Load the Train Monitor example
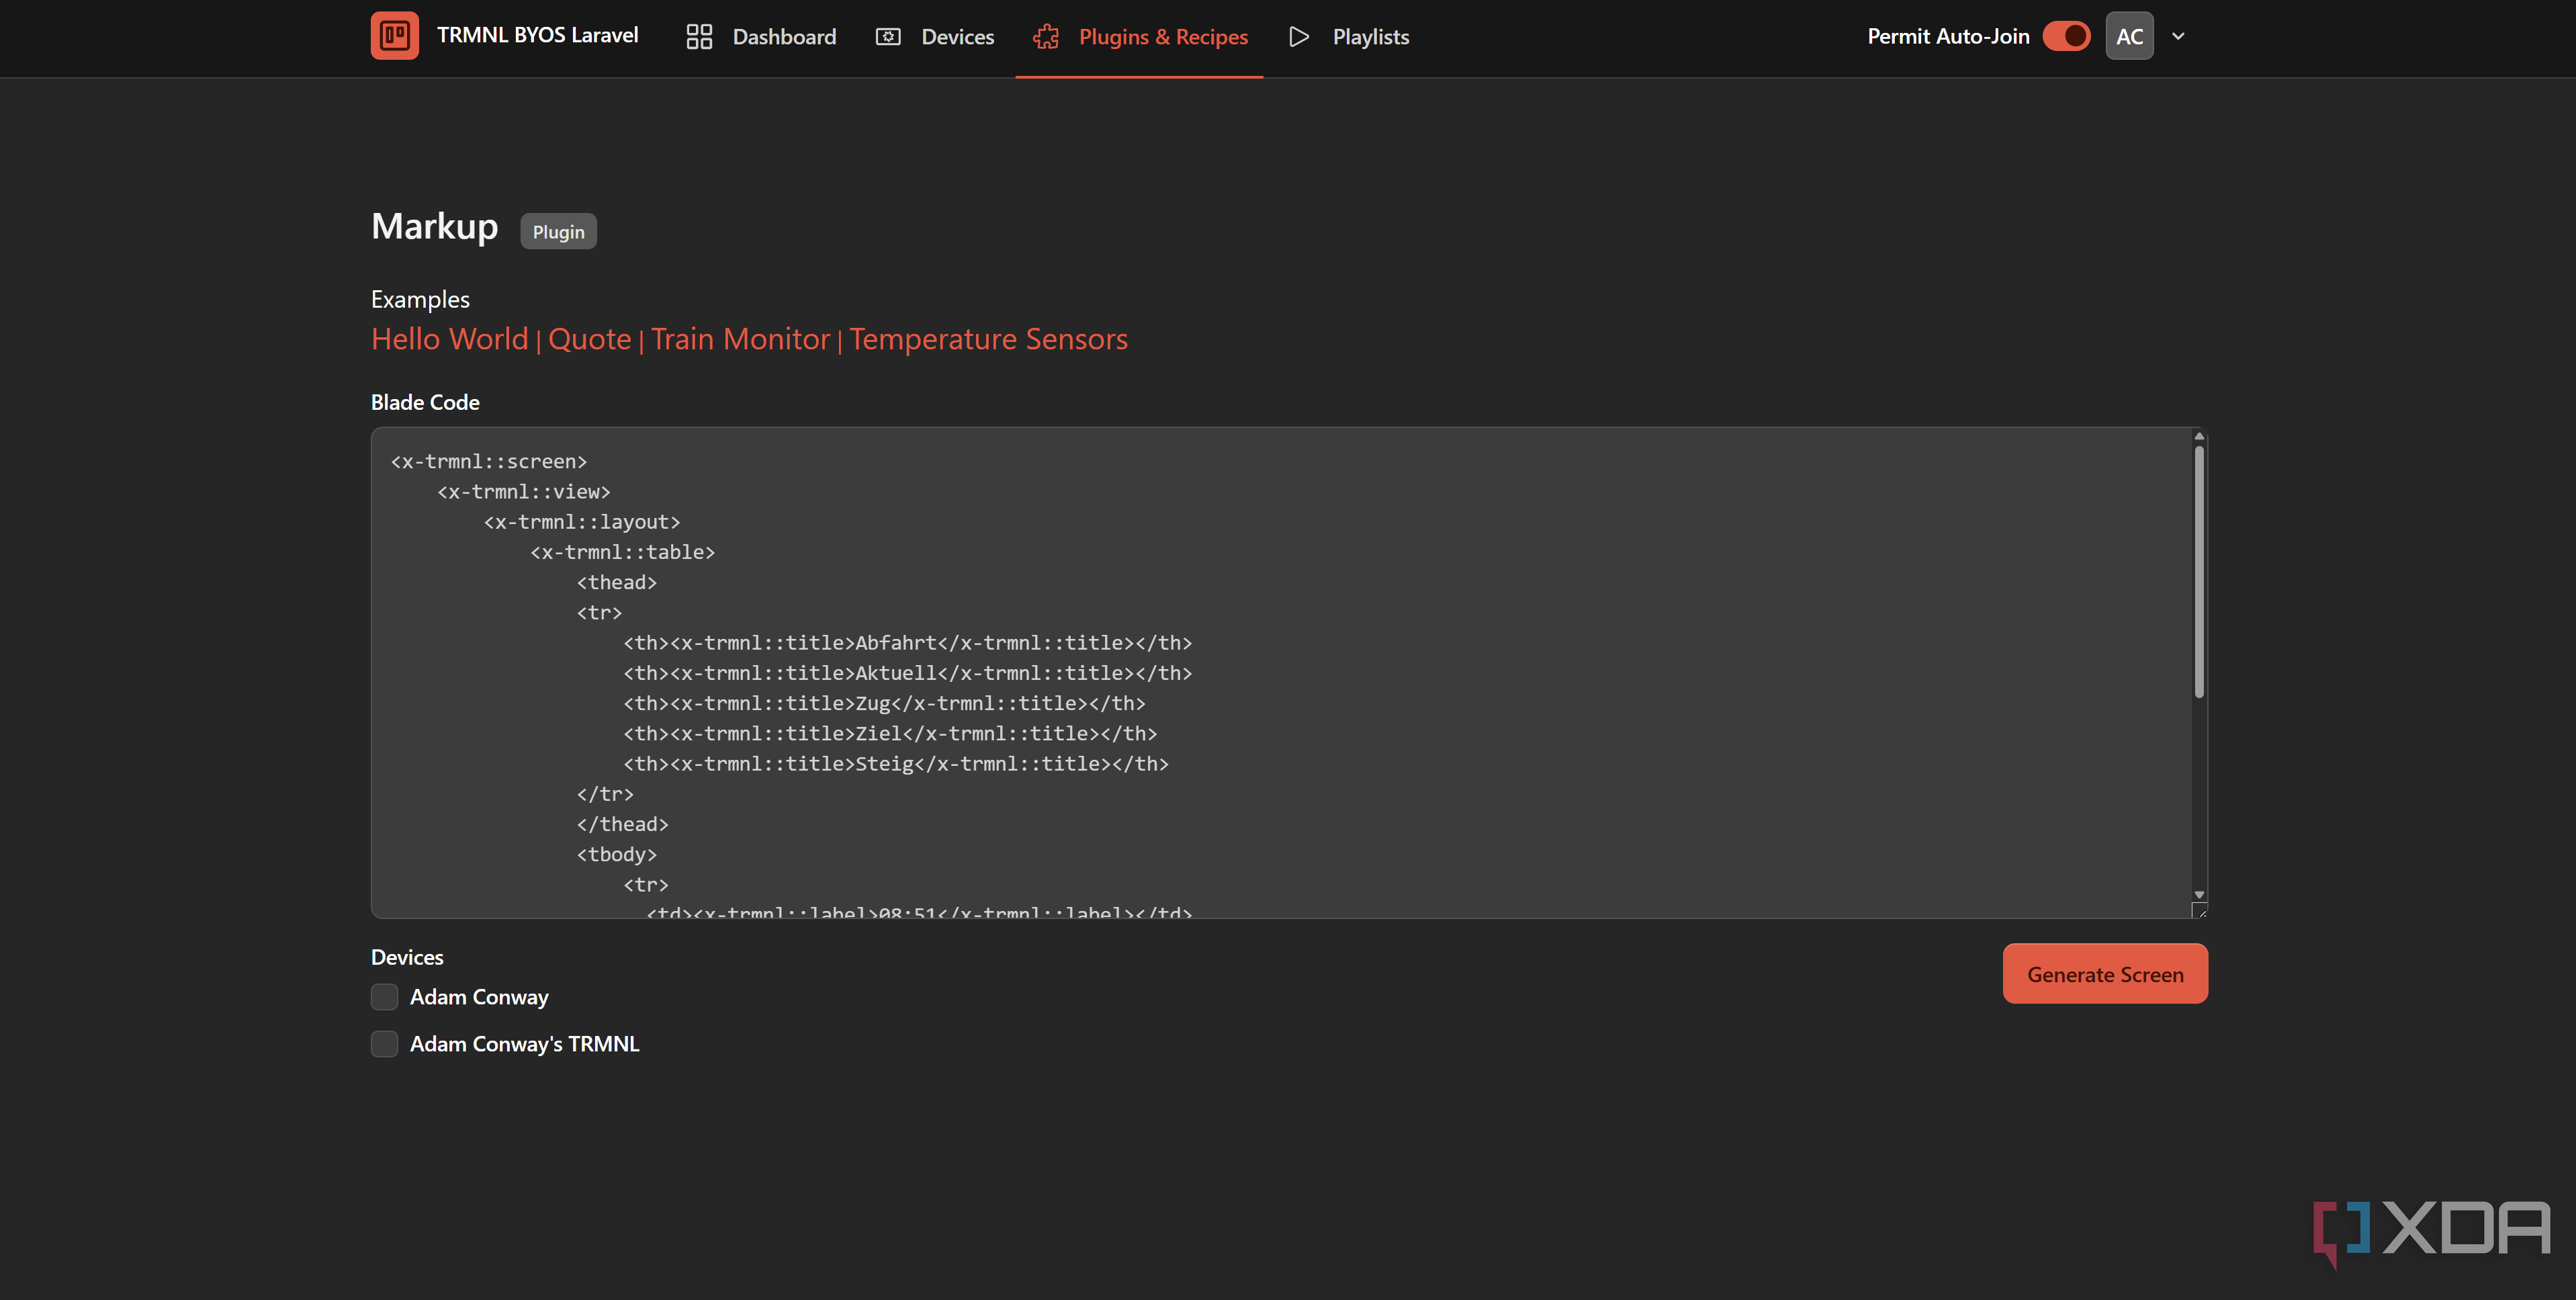The image size is (2576, 1300). [740, 339]
